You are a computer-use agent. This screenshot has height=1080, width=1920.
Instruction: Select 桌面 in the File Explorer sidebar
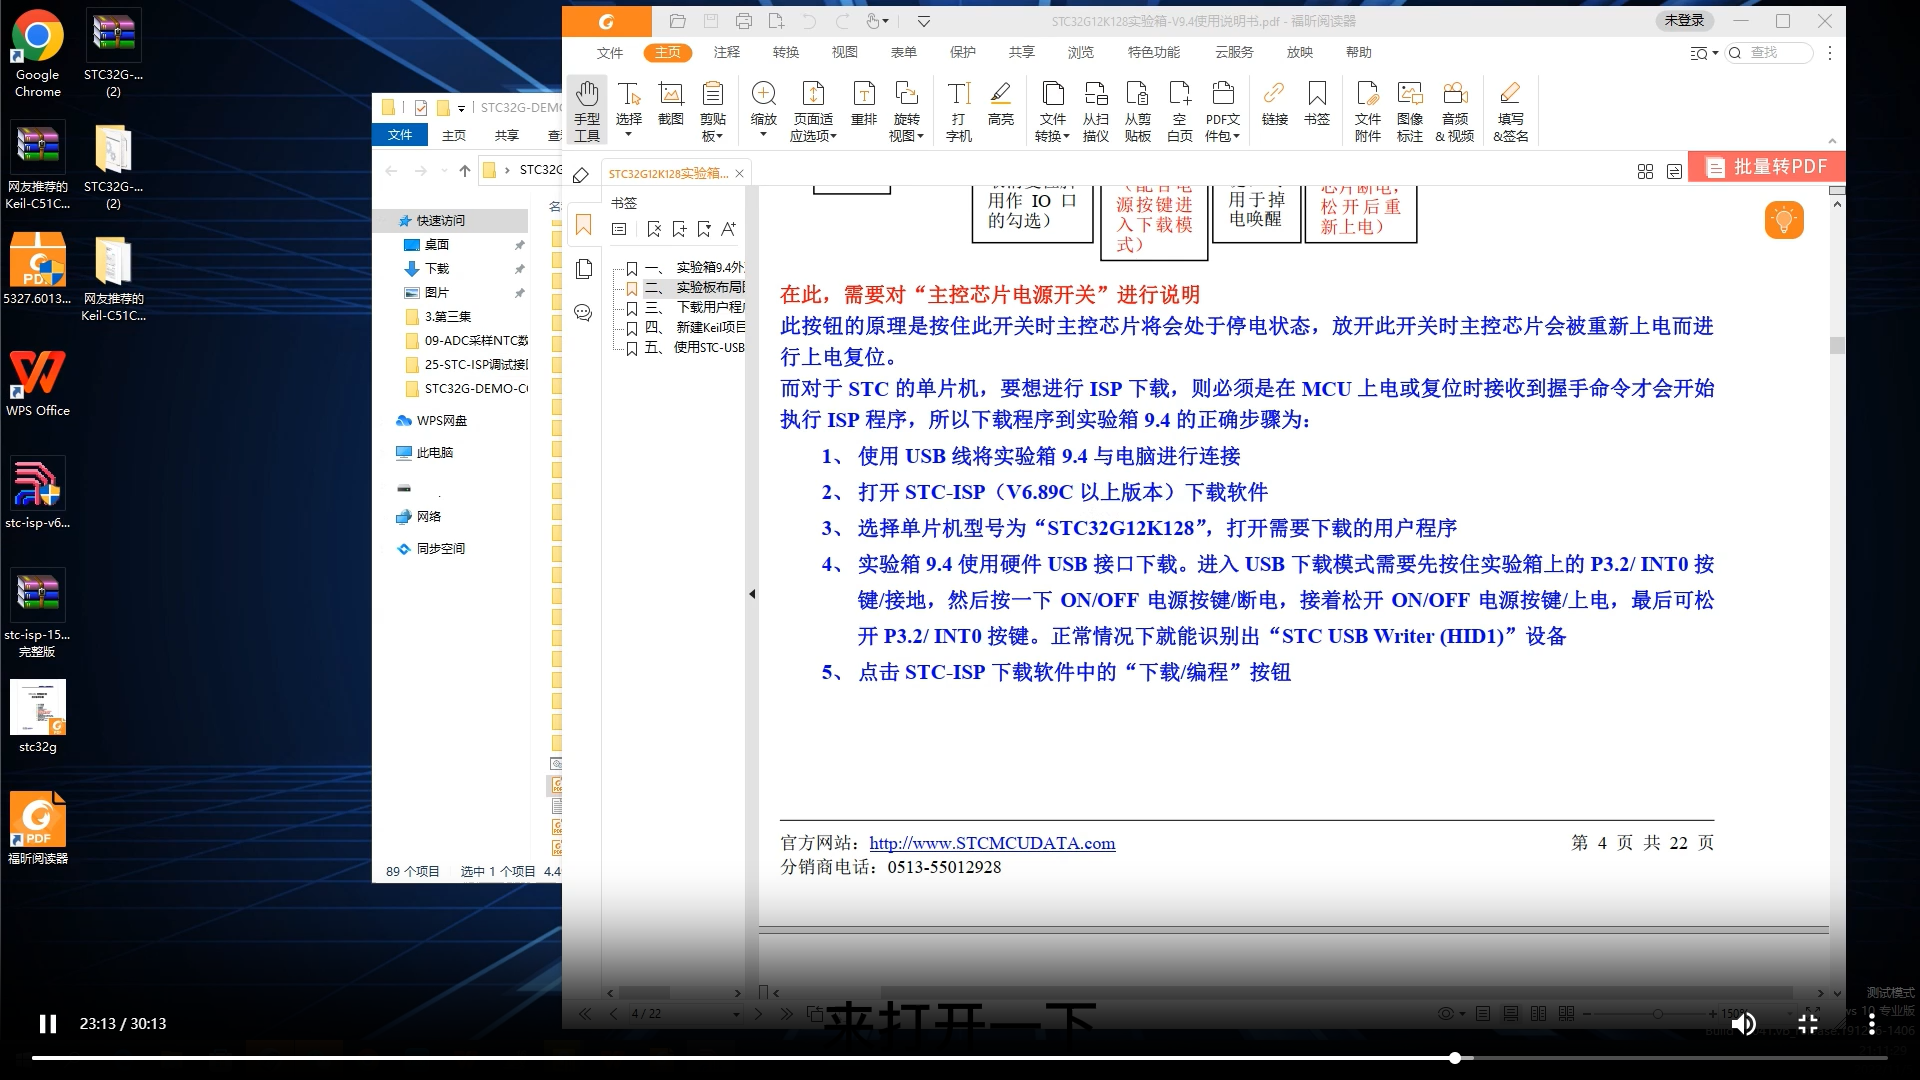(437, 244)
